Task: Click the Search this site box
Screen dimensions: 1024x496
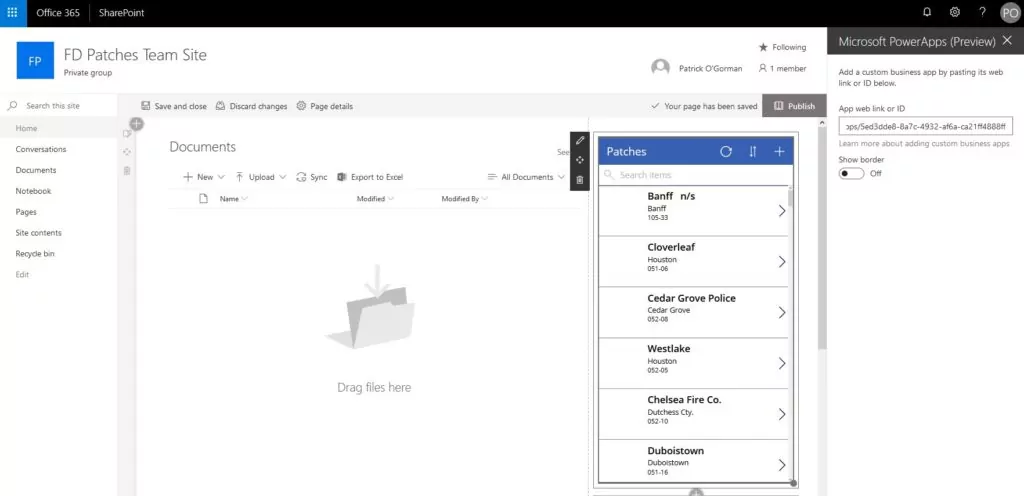Action: click(59, 105)
